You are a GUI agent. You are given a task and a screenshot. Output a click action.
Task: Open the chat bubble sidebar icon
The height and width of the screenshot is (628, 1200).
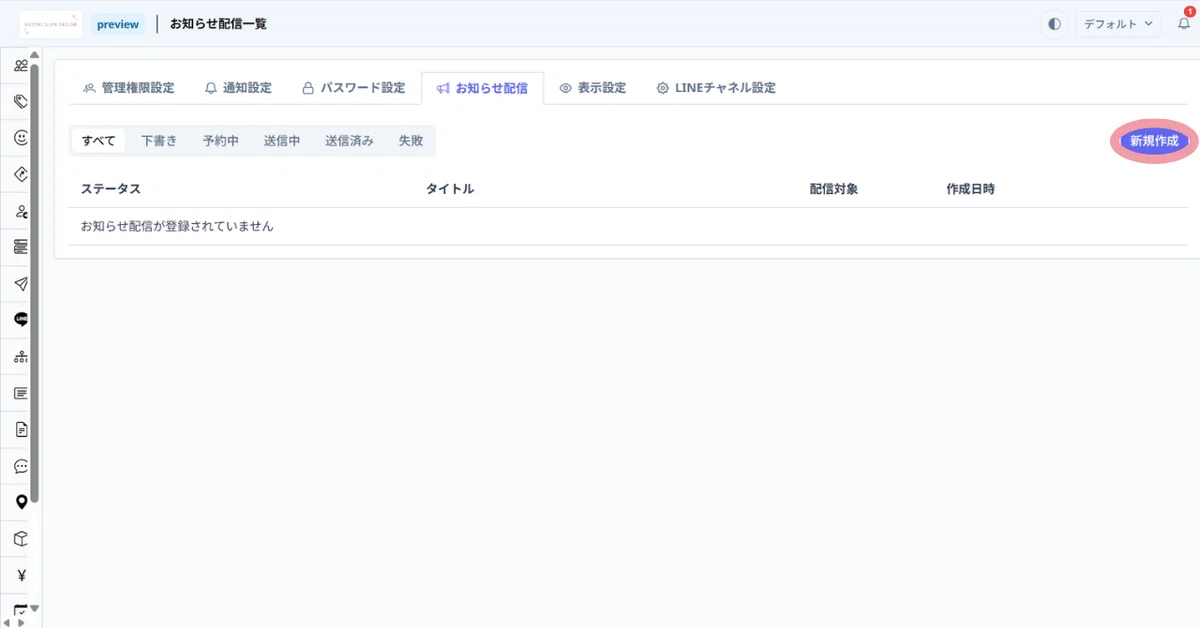21,466
